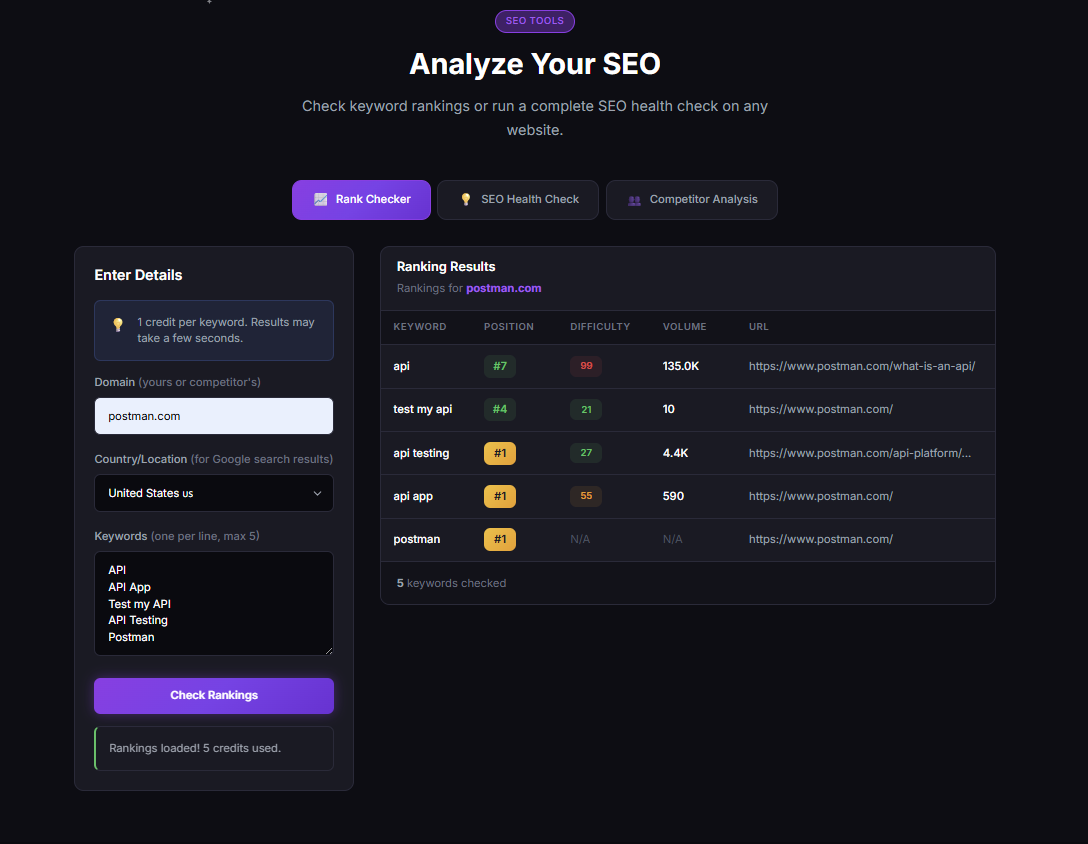Click the URL in the api testing row

tap(862, 453)
